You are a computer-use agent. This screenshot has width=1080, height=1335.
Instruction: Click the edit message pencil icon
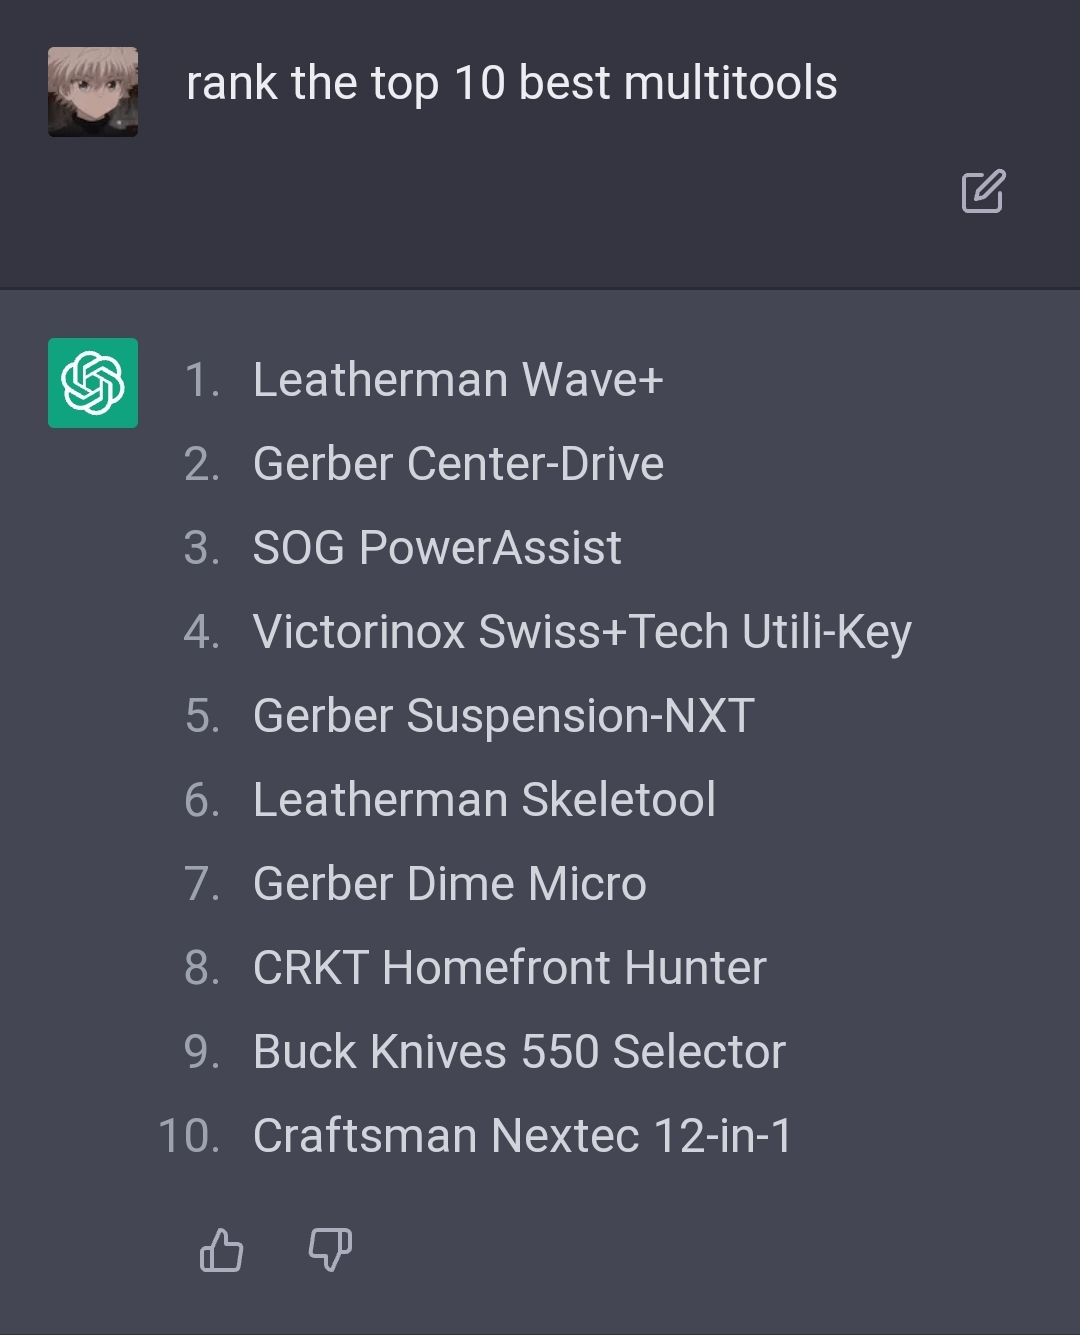(x=983, y=191)
